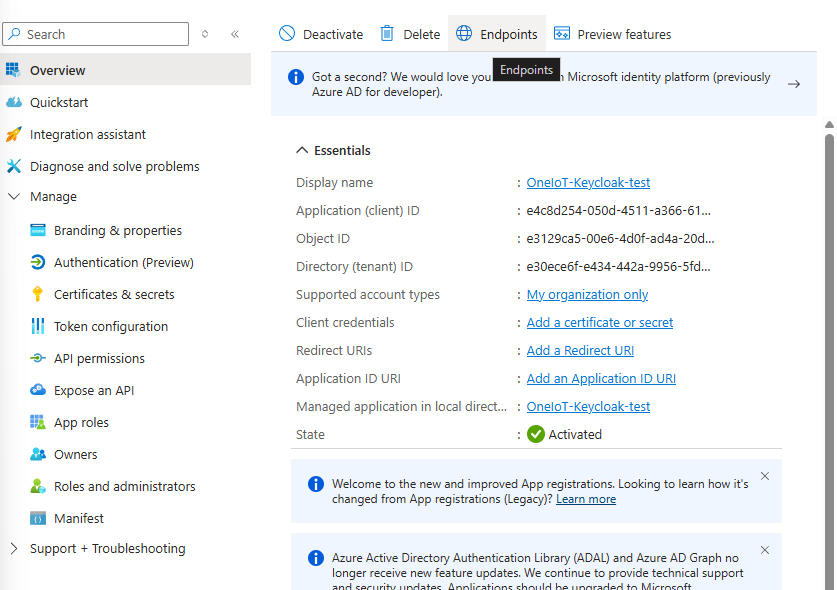Click the Diagnose and solve problems wrench icon
Image resolution: width=837 pixels, height=590 pixels.
click(14, 166)
